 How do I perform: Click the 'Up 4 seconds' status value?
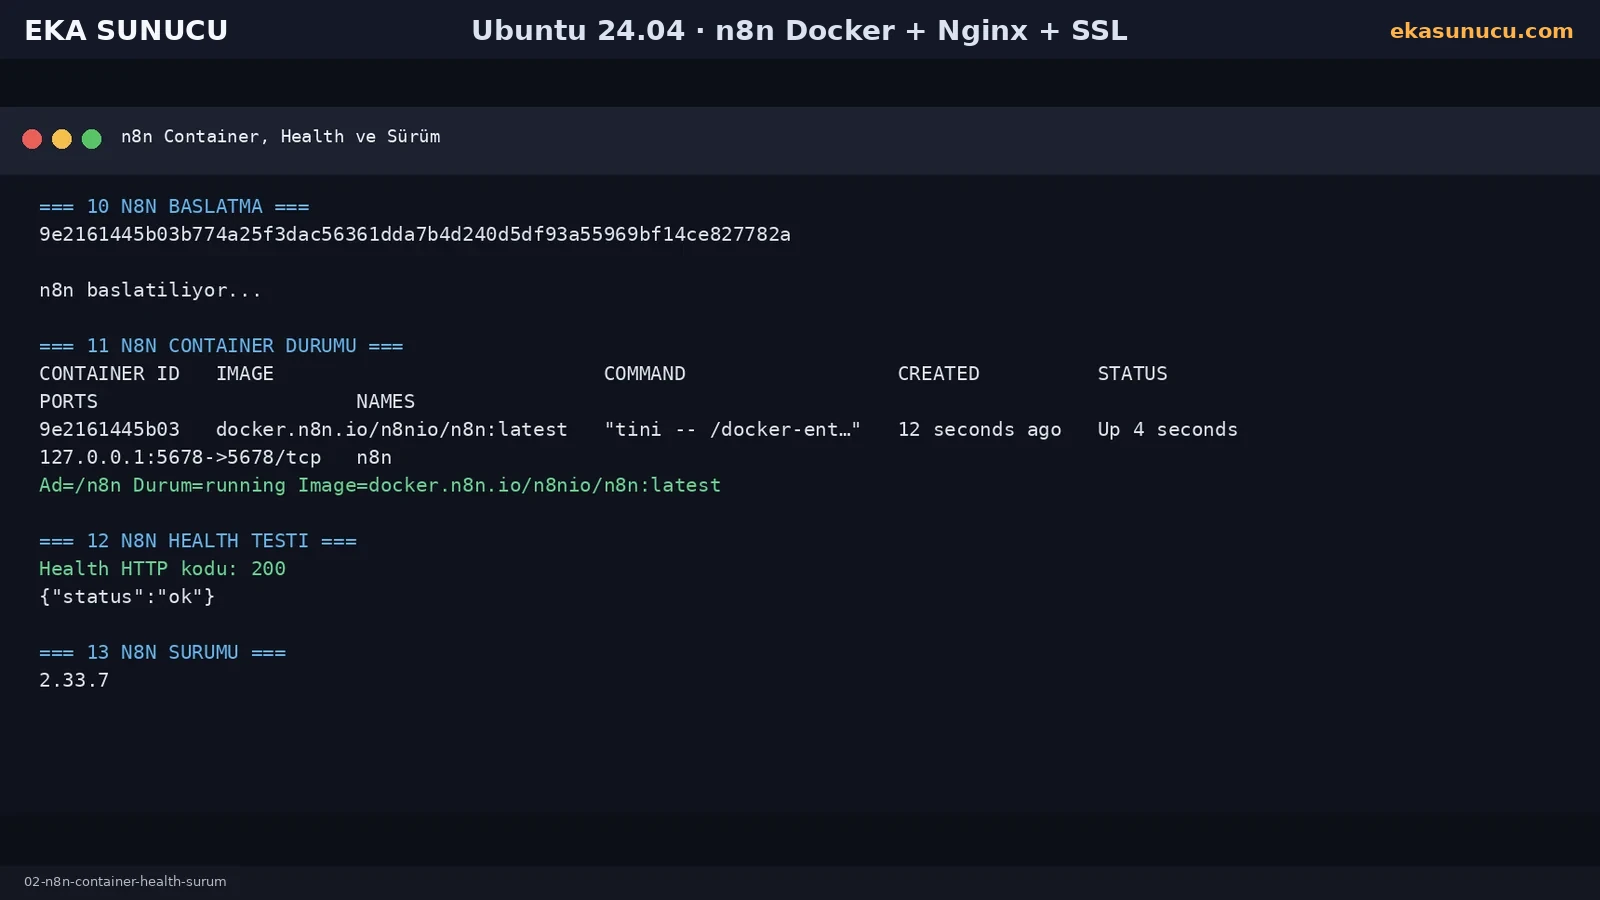click(1168, 429)
